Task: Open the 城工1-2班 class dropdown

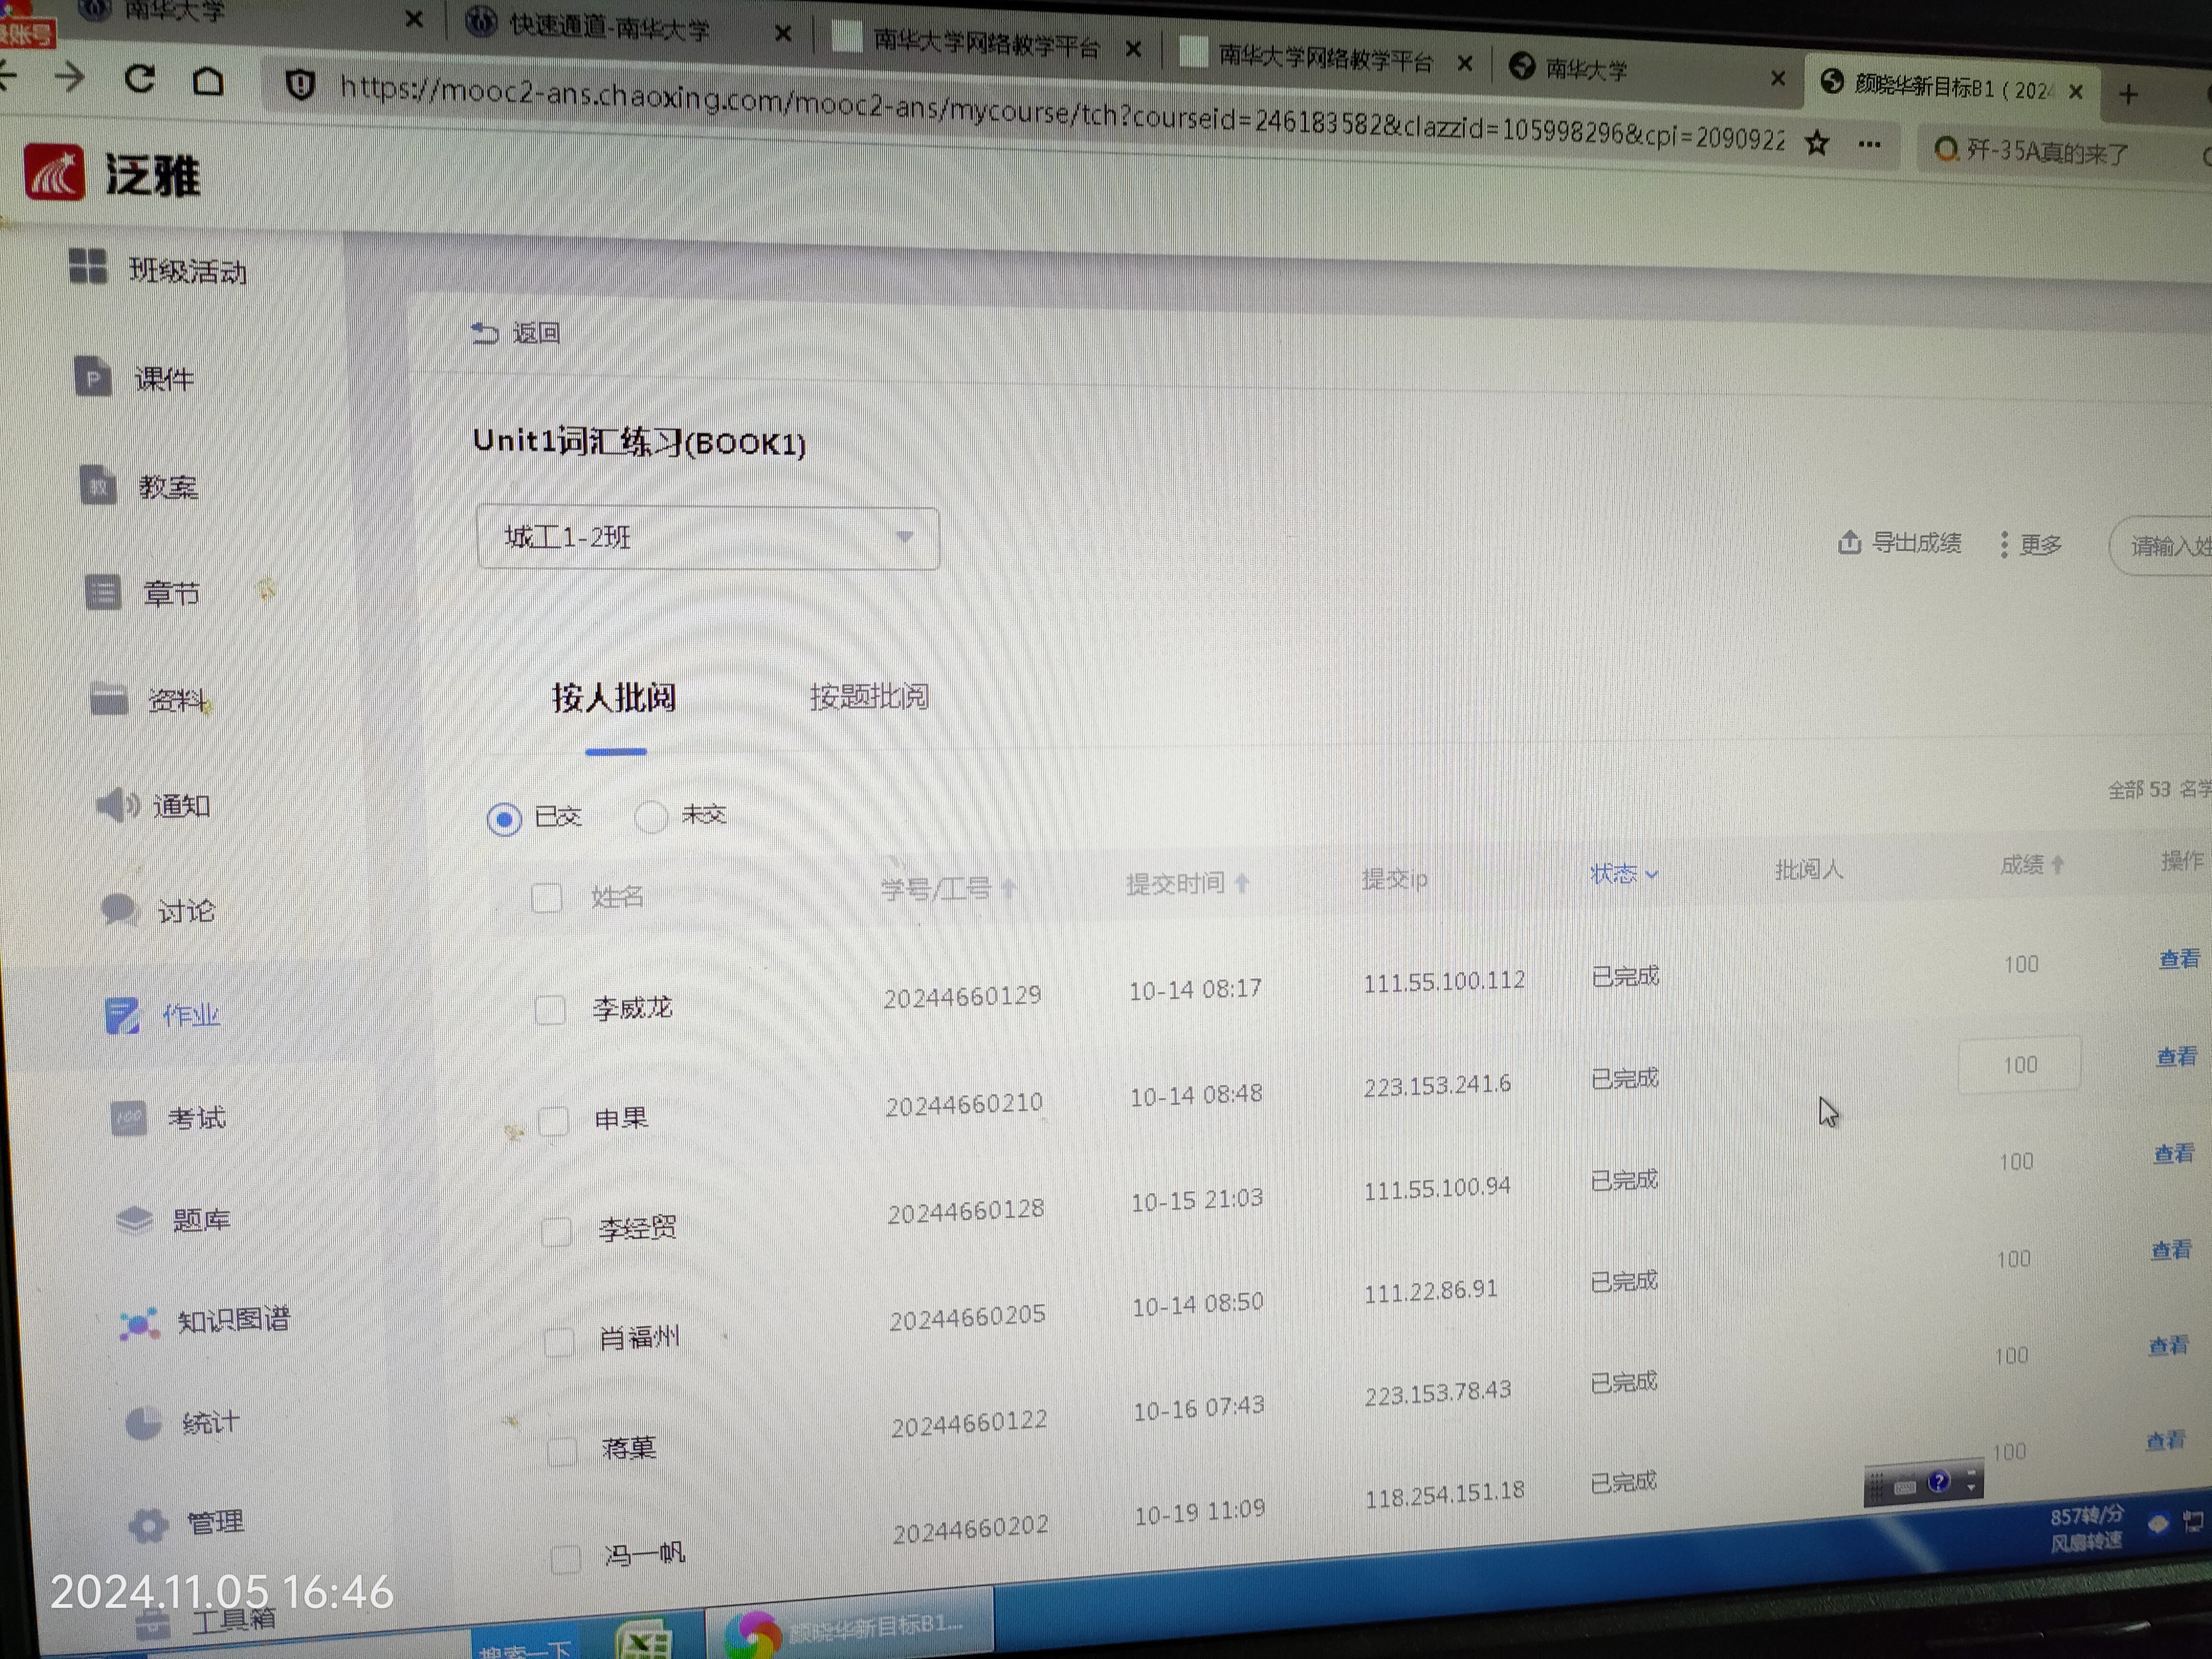Action: 708,538
